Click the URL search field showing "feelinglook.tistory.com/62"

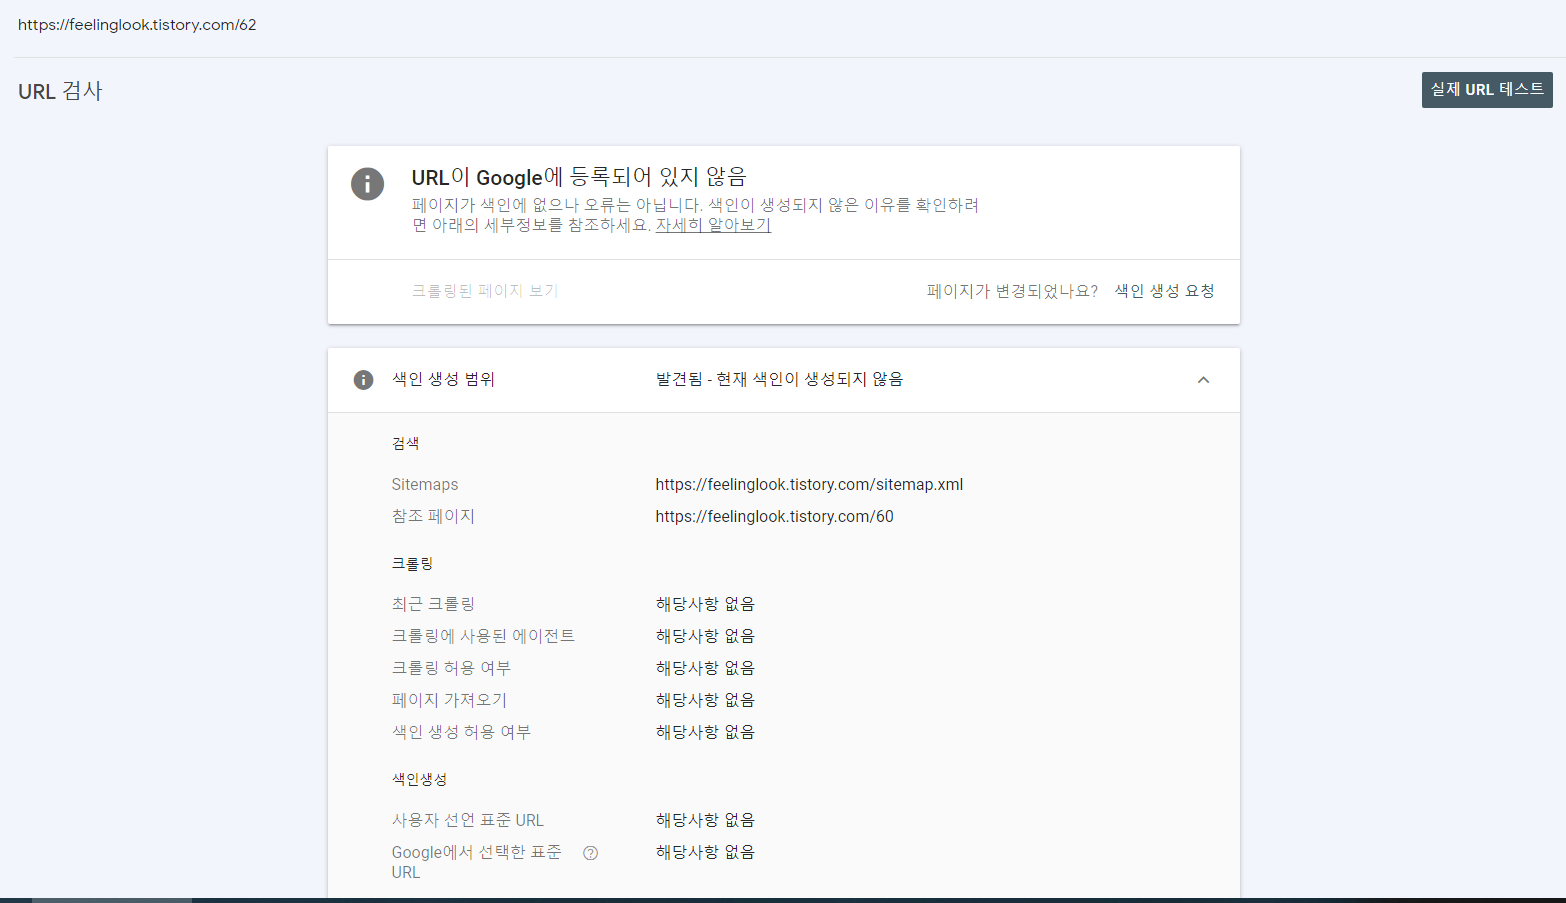(x=137, y=24)
